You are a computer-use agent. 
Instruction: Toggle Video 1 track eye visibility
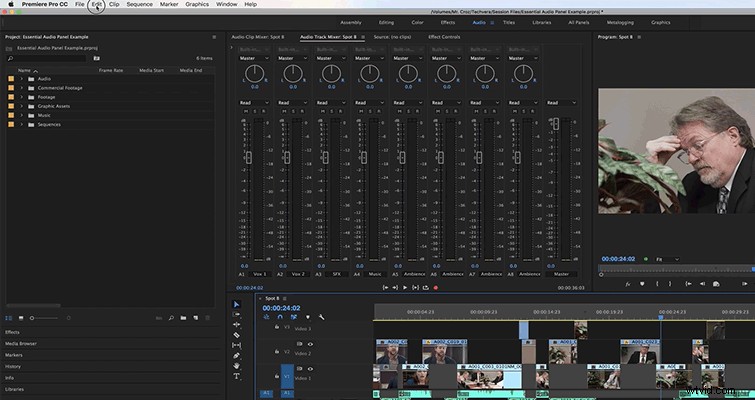[310, 369]
